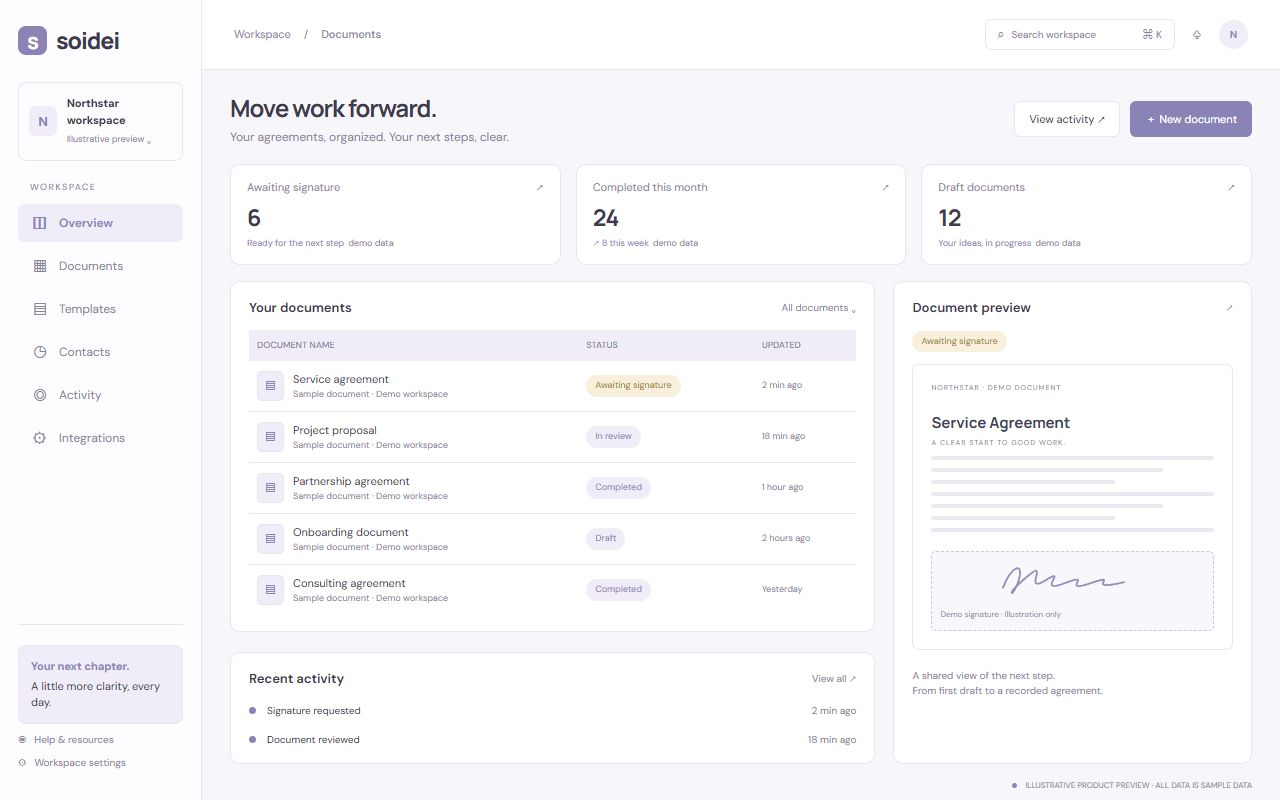Open the All documents filter dropdown
Viewport: 1280px width, 800px height.
(819, 308)
